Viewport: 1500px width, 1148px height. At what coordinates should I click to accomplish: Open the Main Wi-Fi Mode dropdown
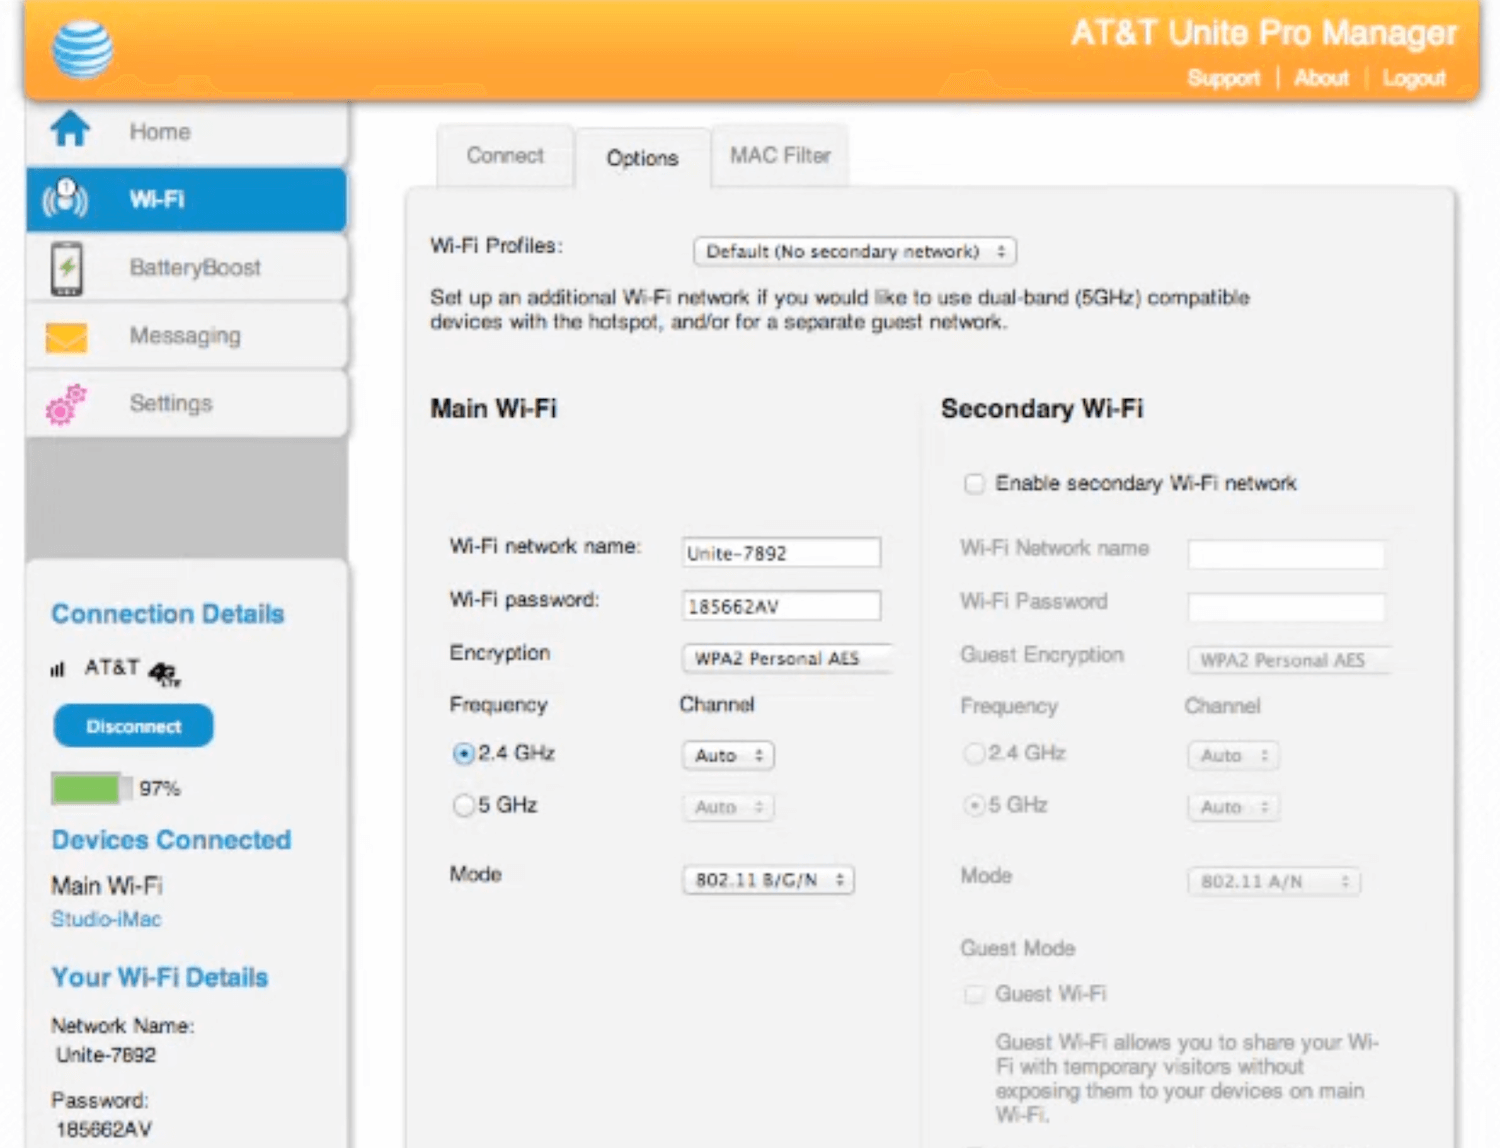pos(768,880)
